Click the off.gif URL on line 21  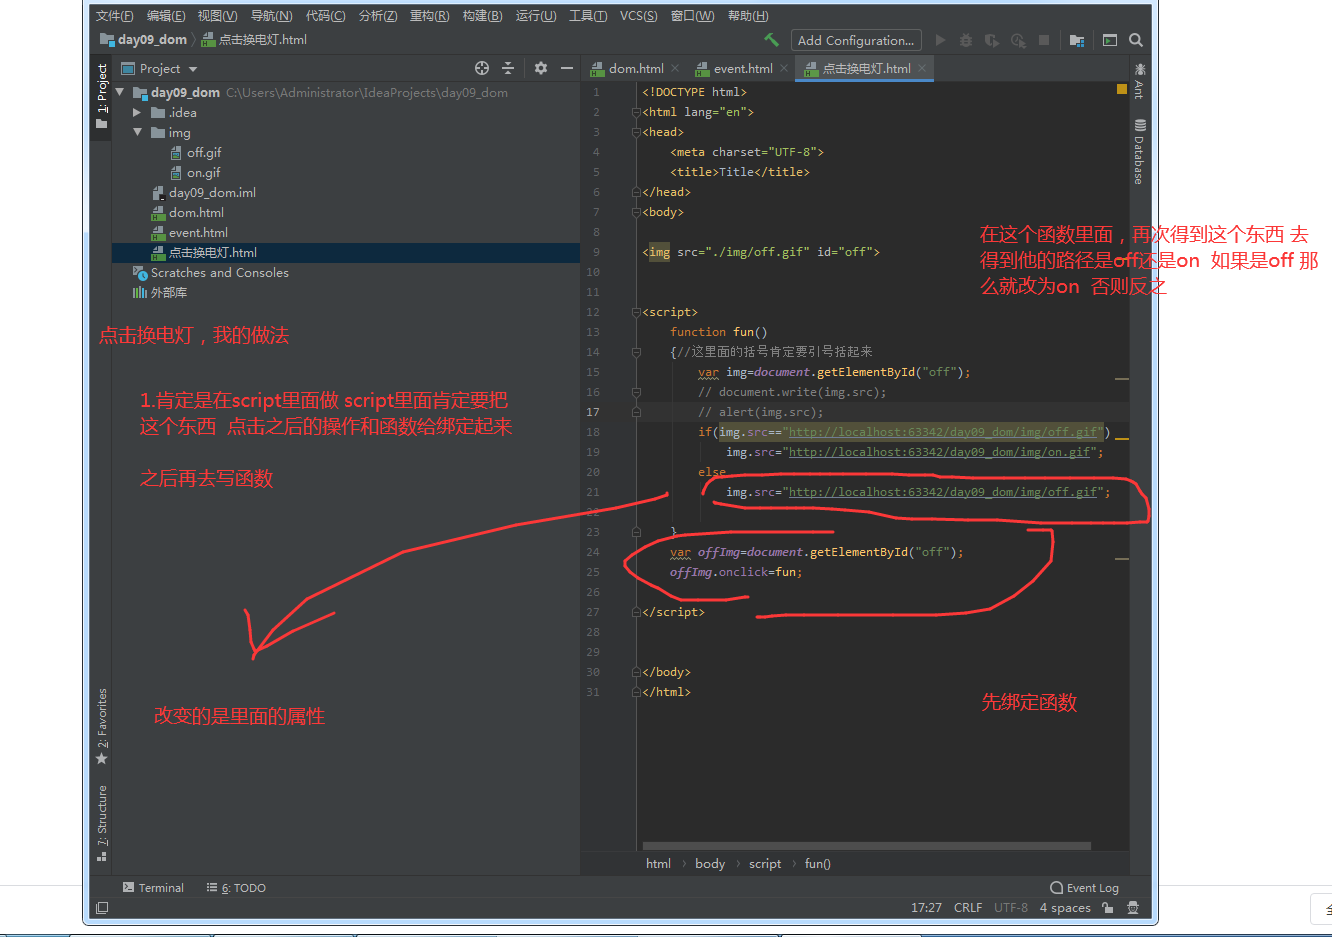pyautogui.click(x=943, y=492)
